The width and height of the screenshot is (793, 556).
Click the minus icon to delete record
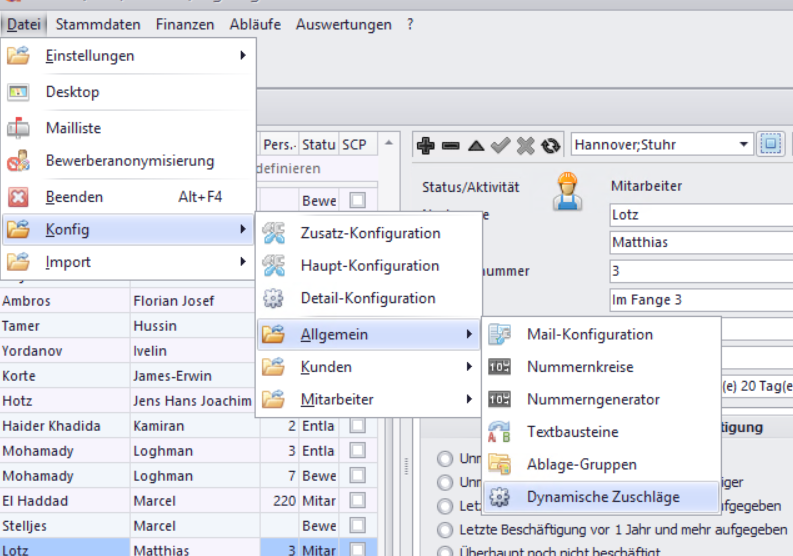click(450, 145)
